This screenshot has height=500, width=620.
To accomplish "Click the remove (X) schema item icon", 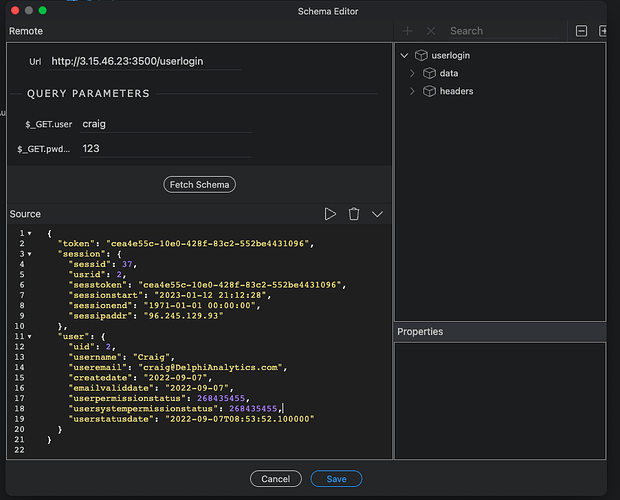I will click(x=431, y=31).
